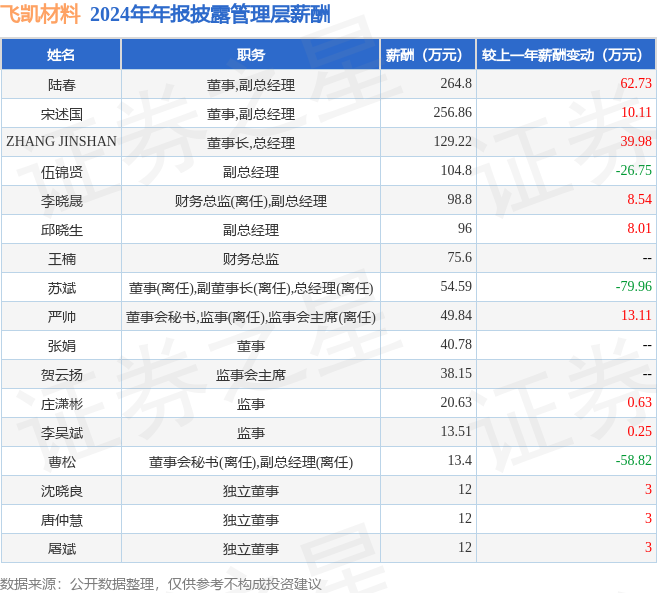
Task: Click 董事长,总经理 position cell
Action: [x=251, y=143]
